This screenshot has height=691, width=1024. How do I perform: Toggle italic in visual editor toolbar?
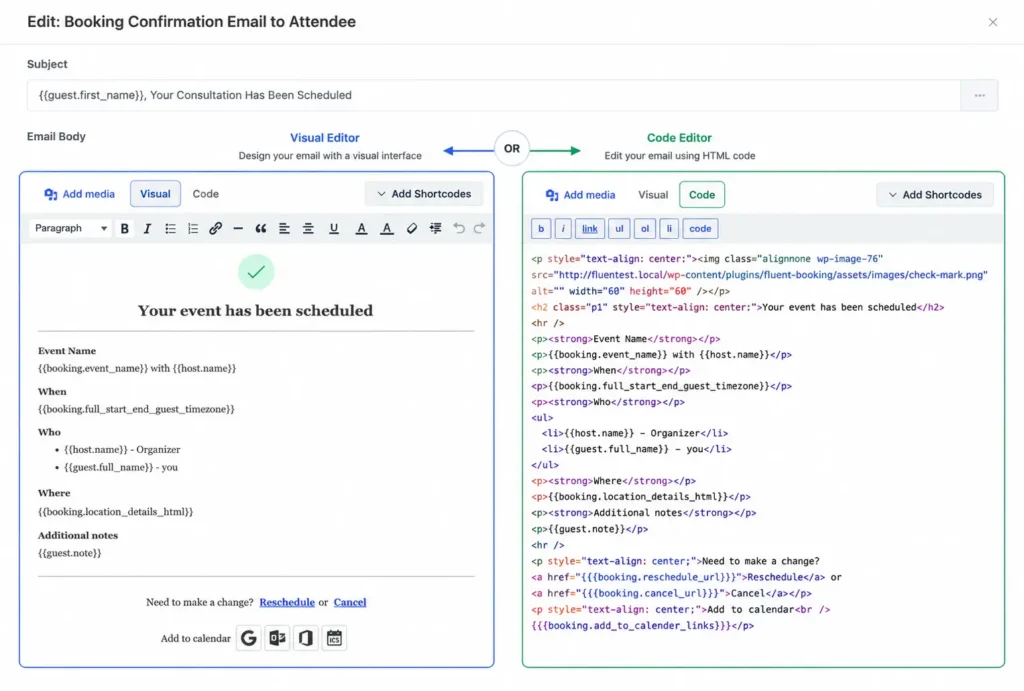[147, 229]
